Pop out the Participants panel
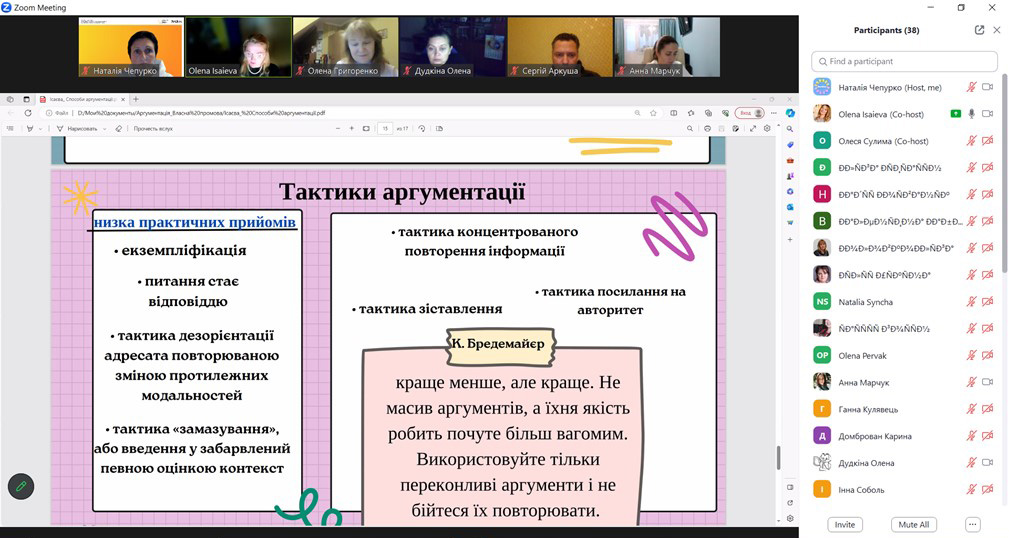This screenshot has height=538, width=1009. 979,30
